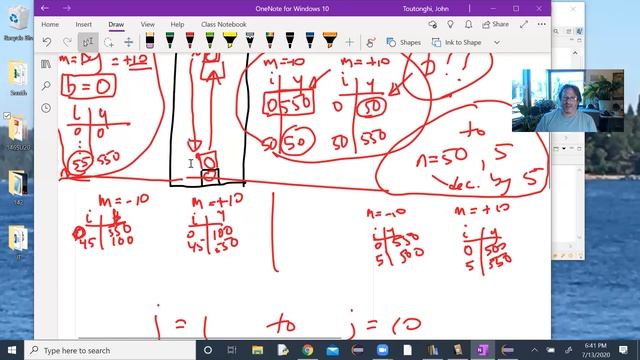Open Task View on the taskbar
Viewport: 640px width, 360px height.
click(x=232, y=350)
